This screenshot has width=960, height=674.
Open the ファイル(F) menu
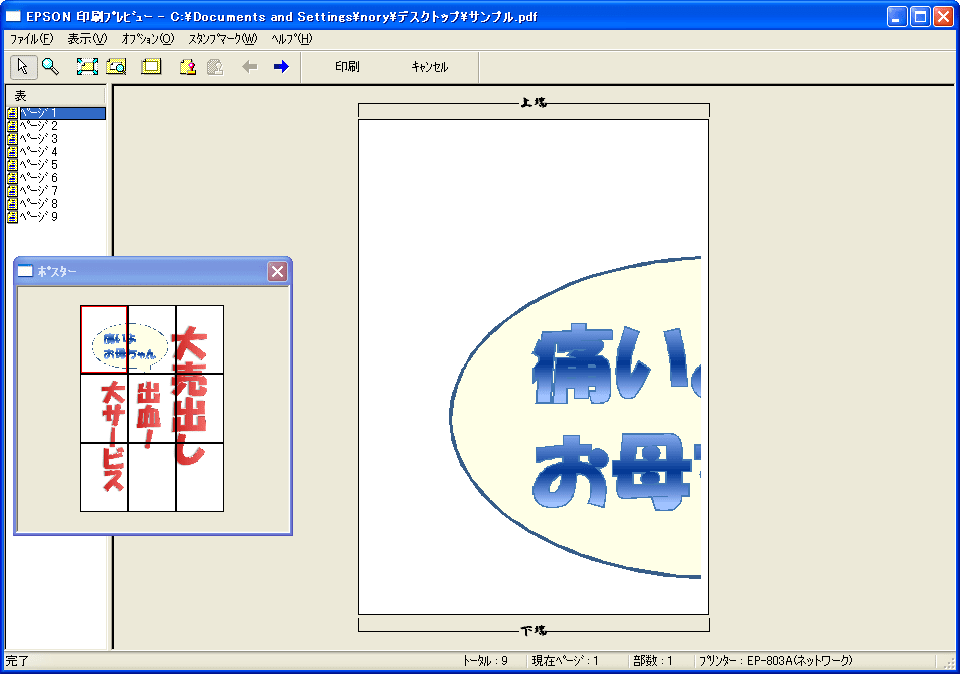tap(31, 39)
